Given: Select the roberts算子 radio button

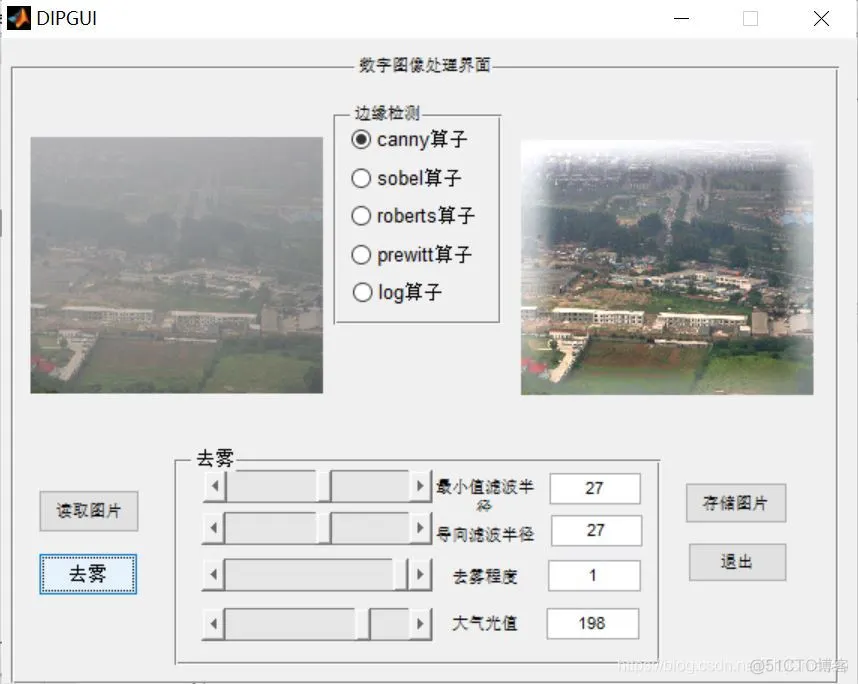Looking at the screenshot, I should (x=361, y=216).
